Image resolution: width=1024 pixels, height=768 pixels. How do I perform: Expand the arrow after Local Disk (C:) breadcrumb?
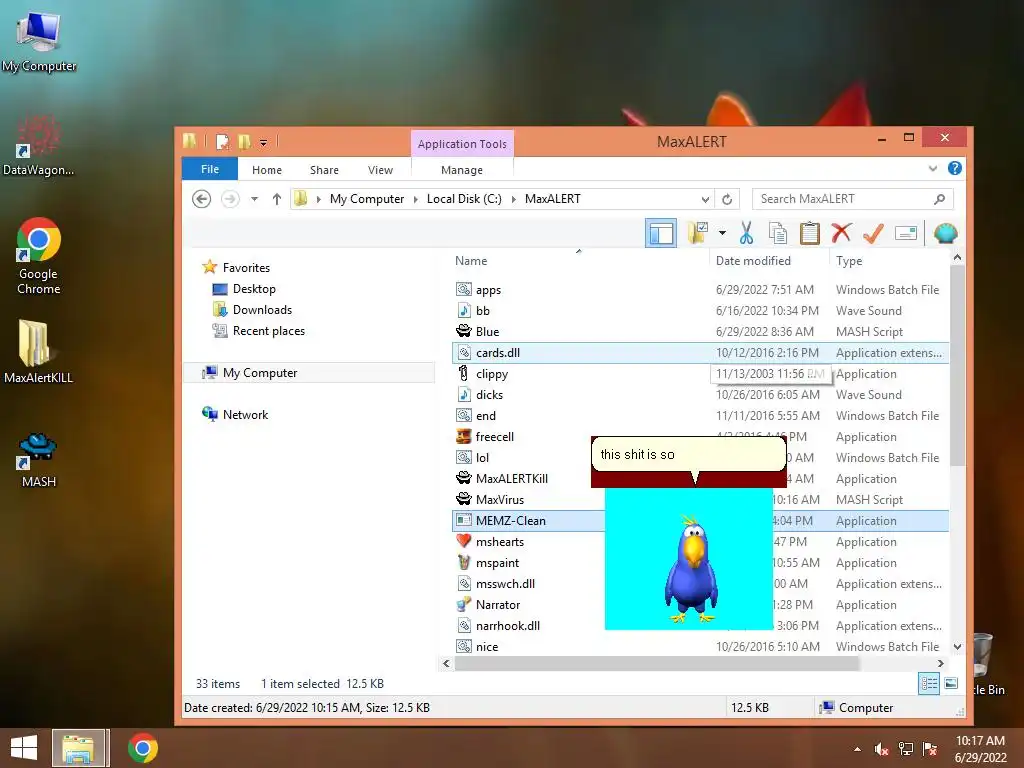pyautogui.click(x=513, y=199)
